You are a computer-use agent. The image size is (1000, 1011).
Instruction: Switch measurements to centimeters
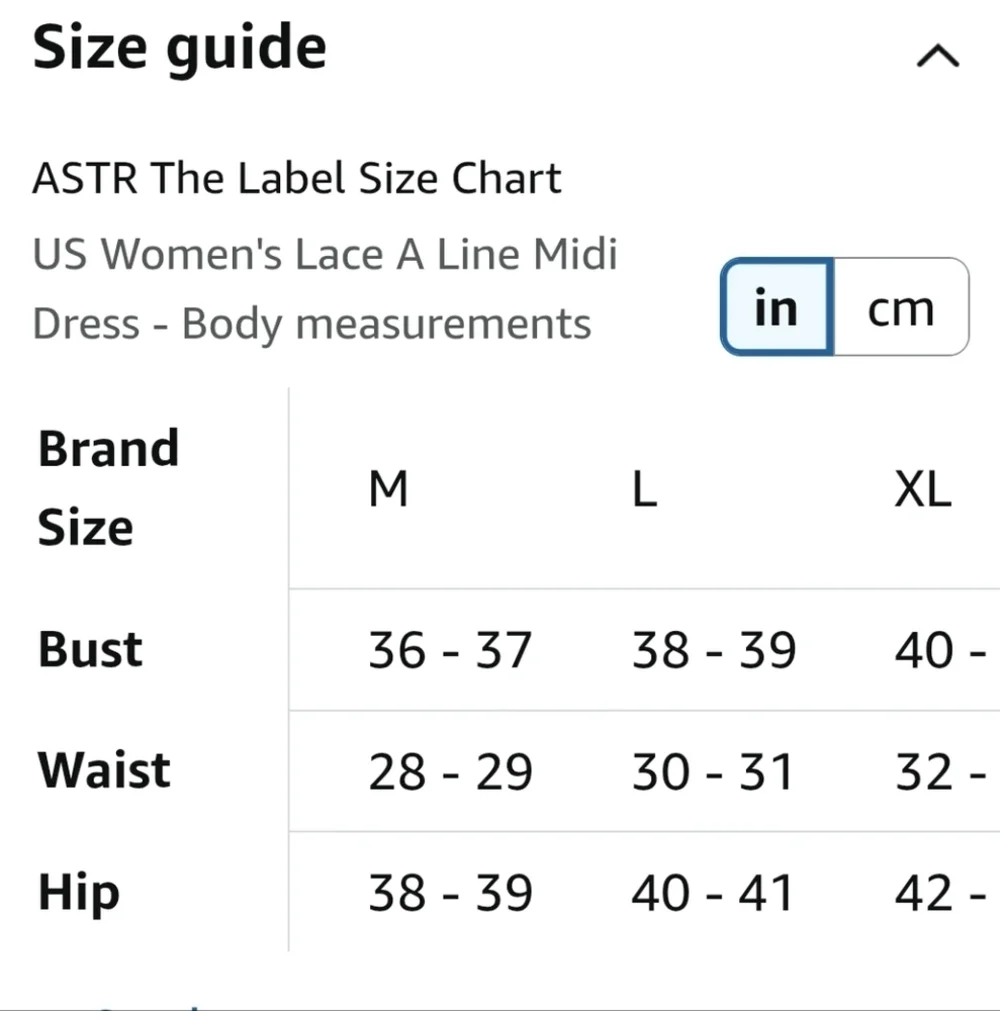[x=900, y=308]
